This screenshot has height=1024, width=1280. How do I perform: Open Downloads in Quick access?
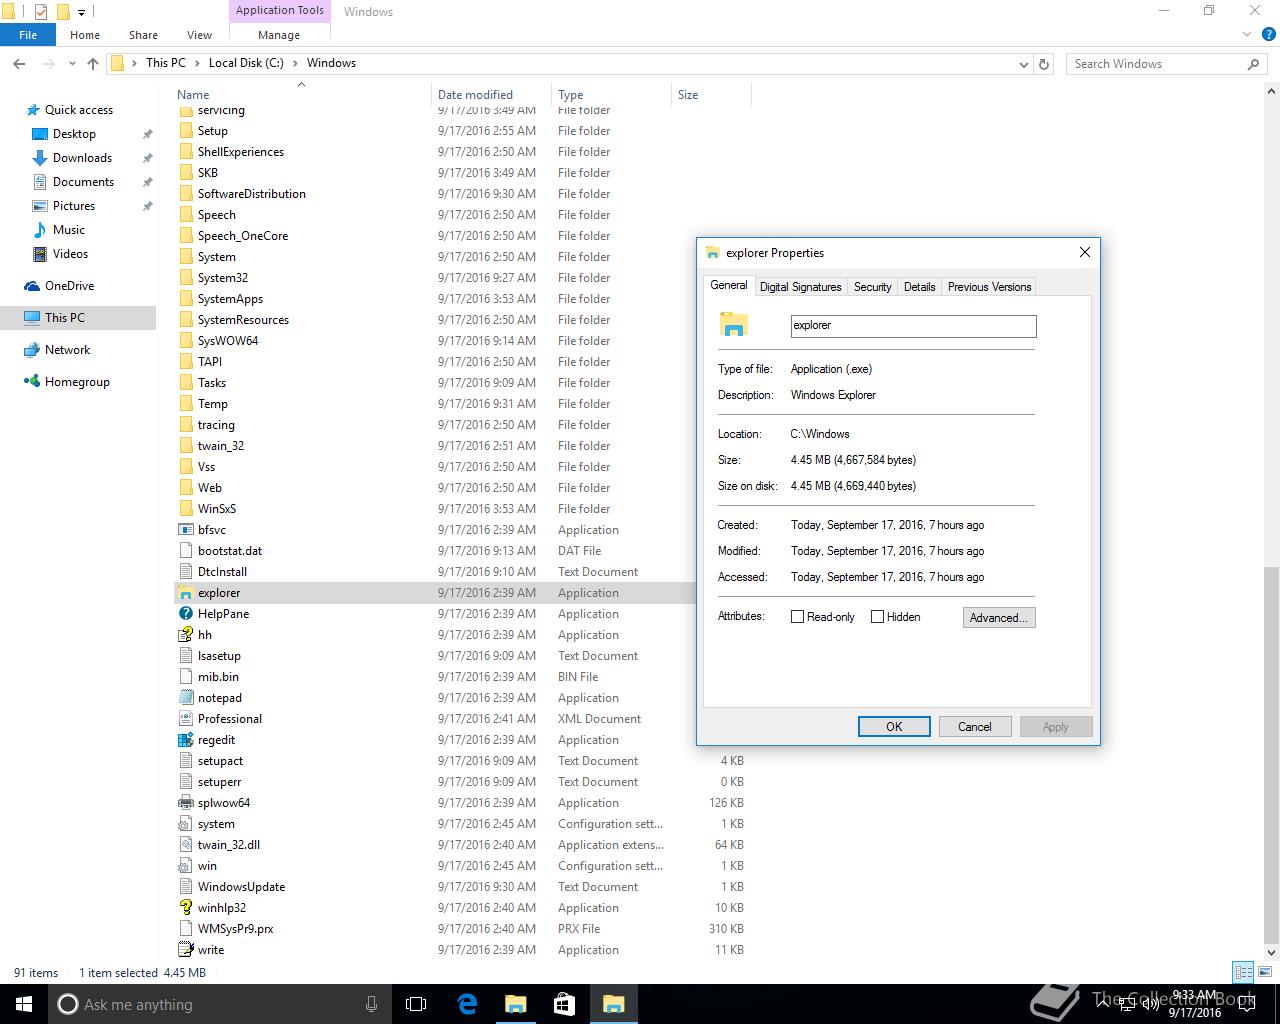[82, 158]
